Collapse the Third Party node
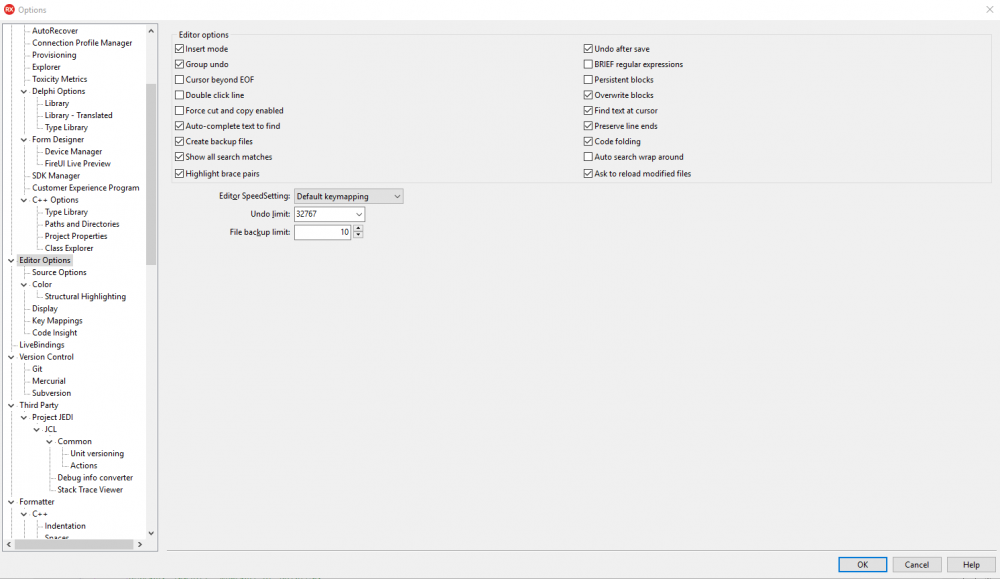This screenshot has height=579, width=1000. pyautogui.click(x=11, y=406)
